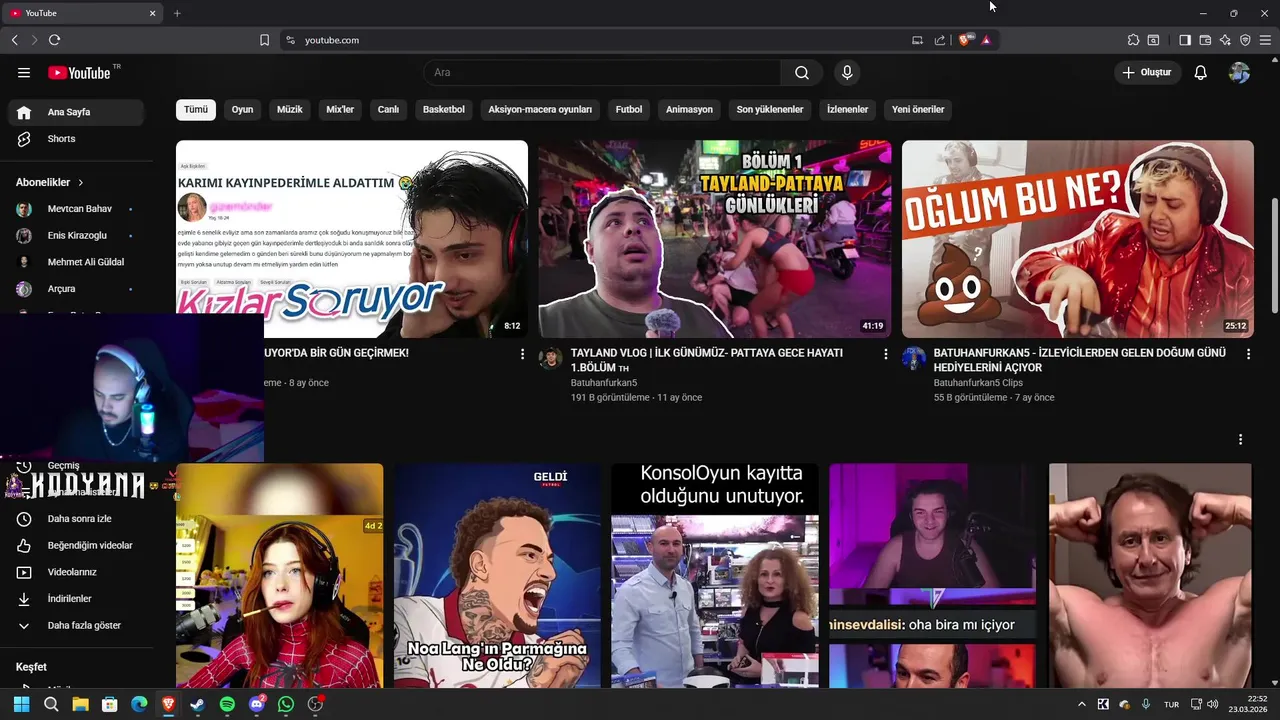Open Brave Rewards triangle icon
Viewport: 1280px width, 720px height.
986,40
